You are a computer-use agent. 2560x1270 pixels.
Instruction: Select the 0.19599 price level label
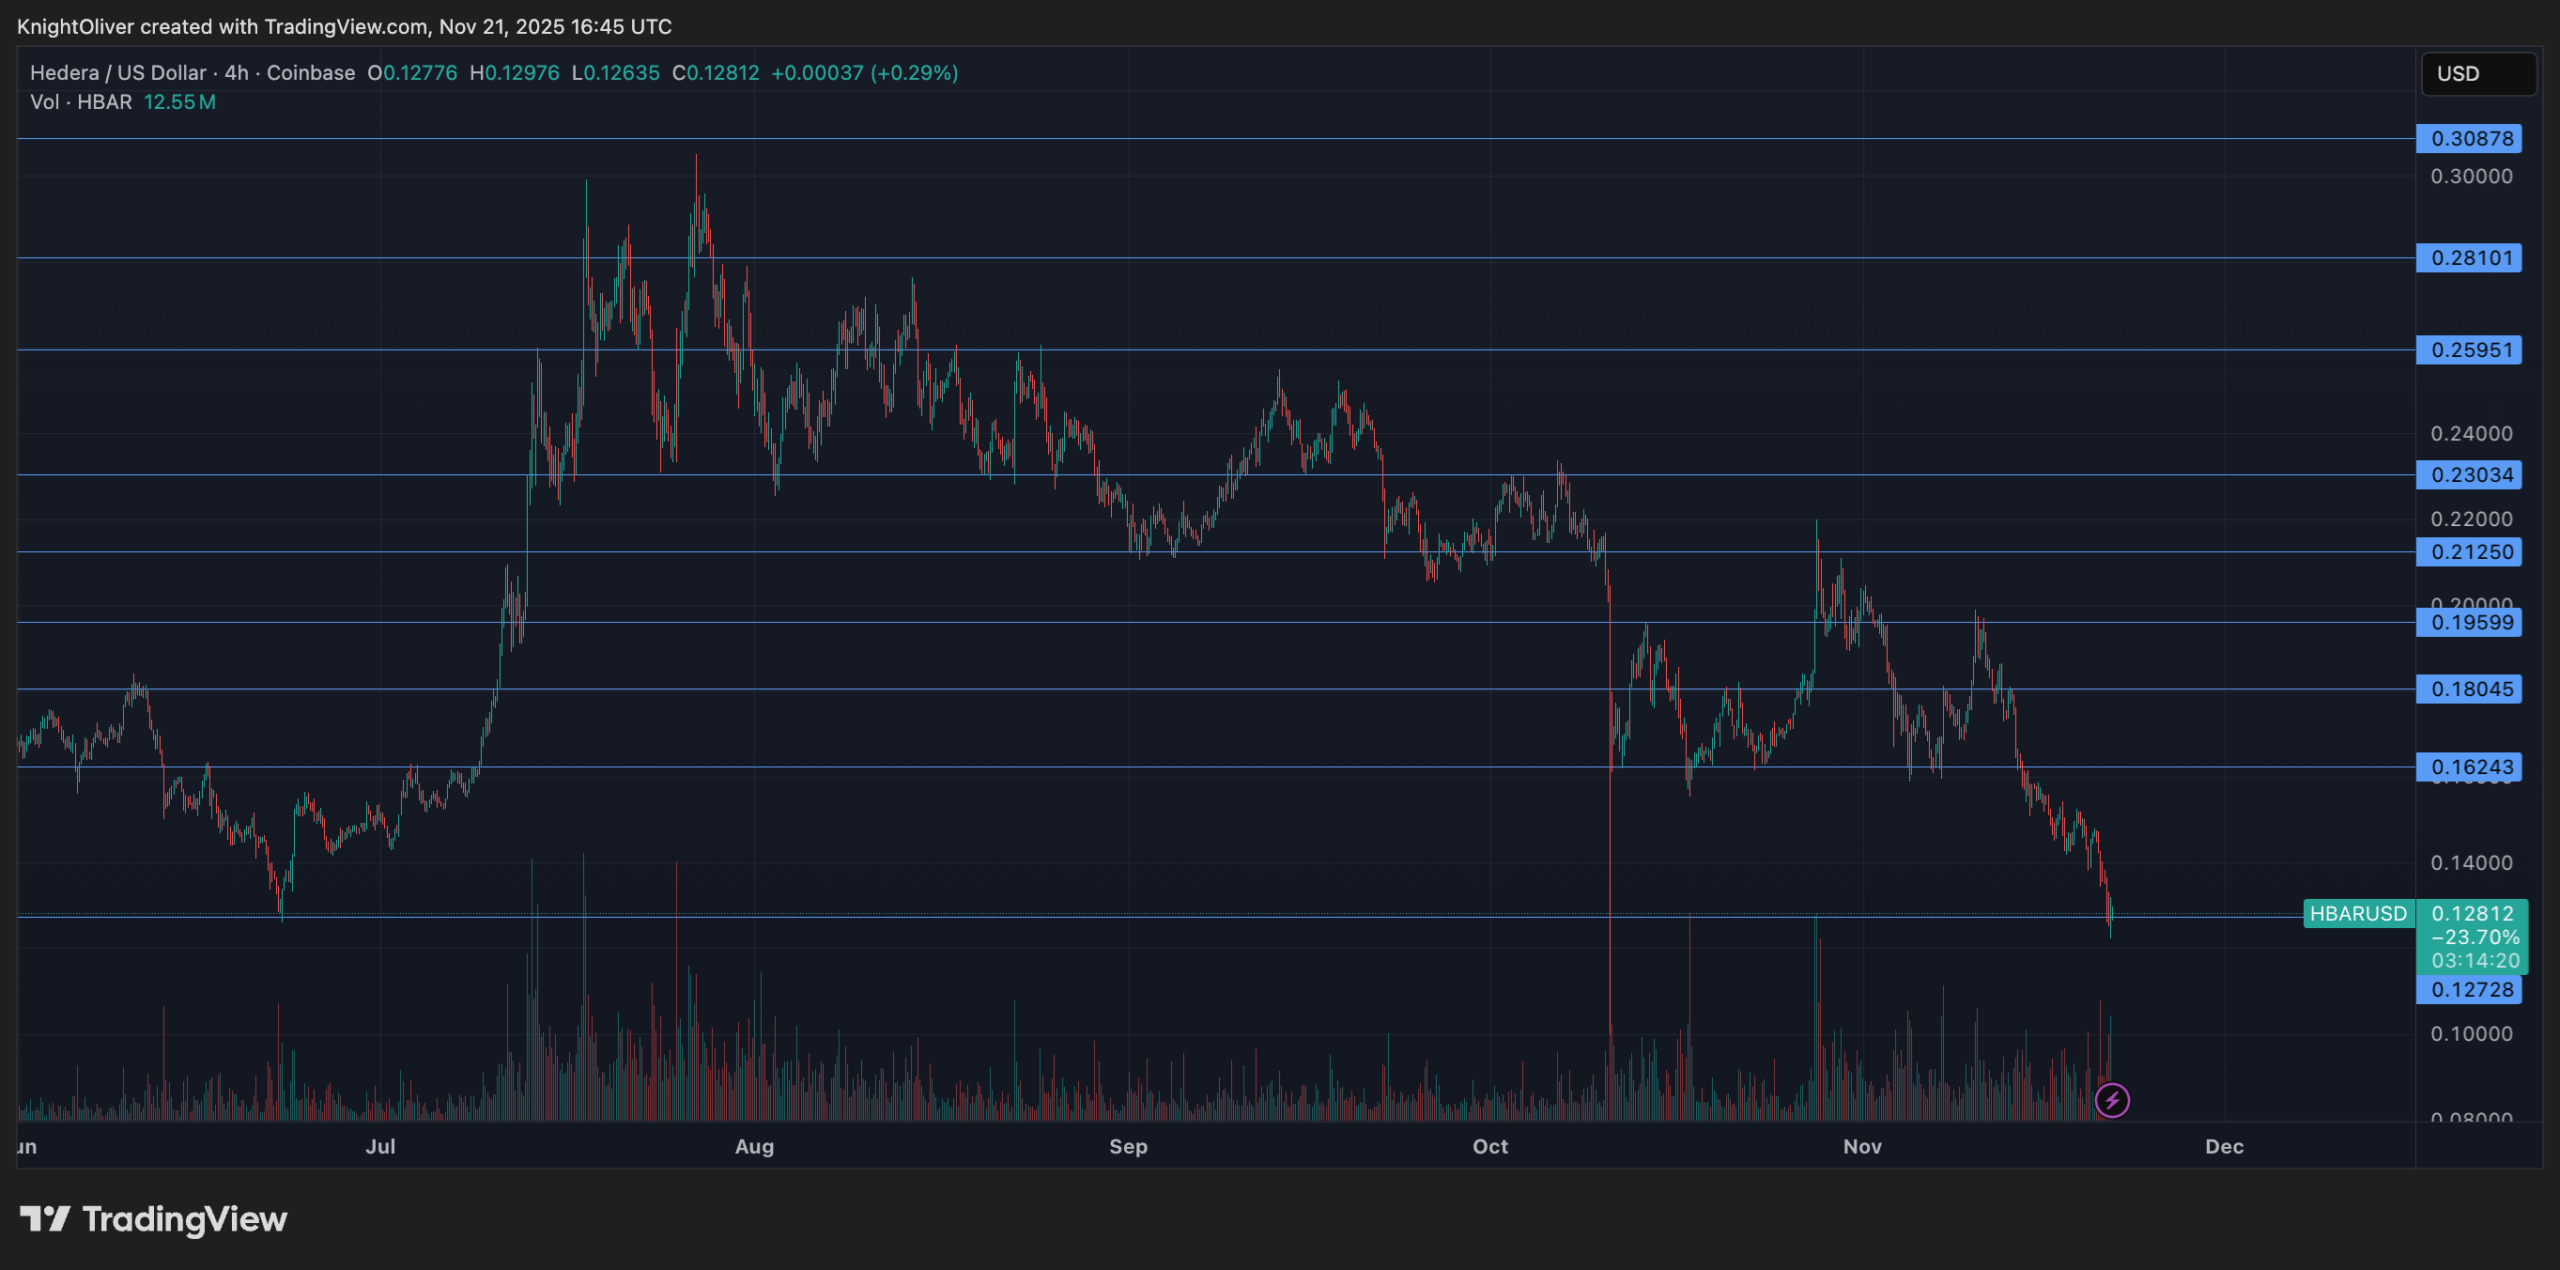[x=2468, y=623]
